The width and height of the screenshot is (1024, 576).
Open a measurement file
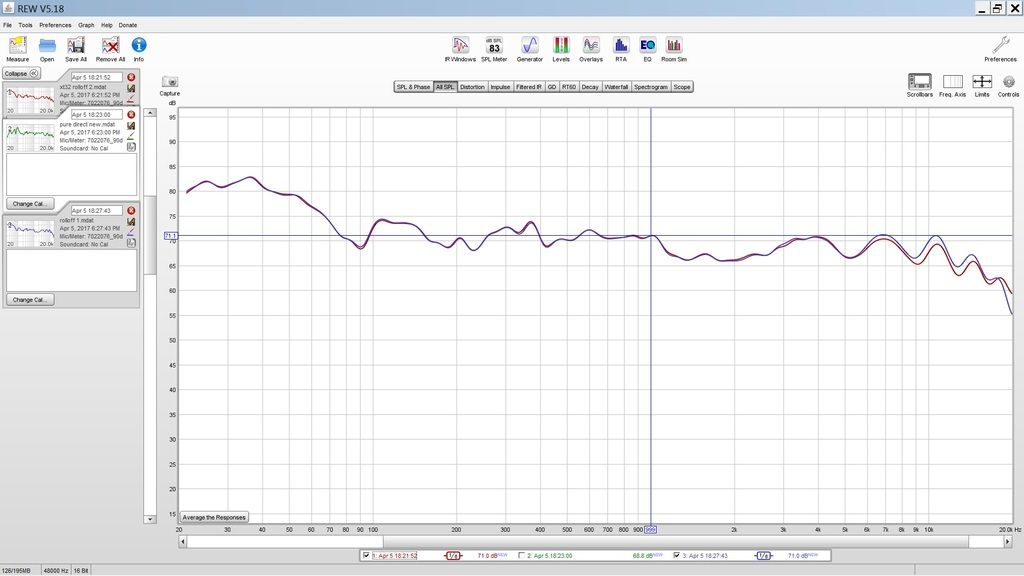click(47, 49)
